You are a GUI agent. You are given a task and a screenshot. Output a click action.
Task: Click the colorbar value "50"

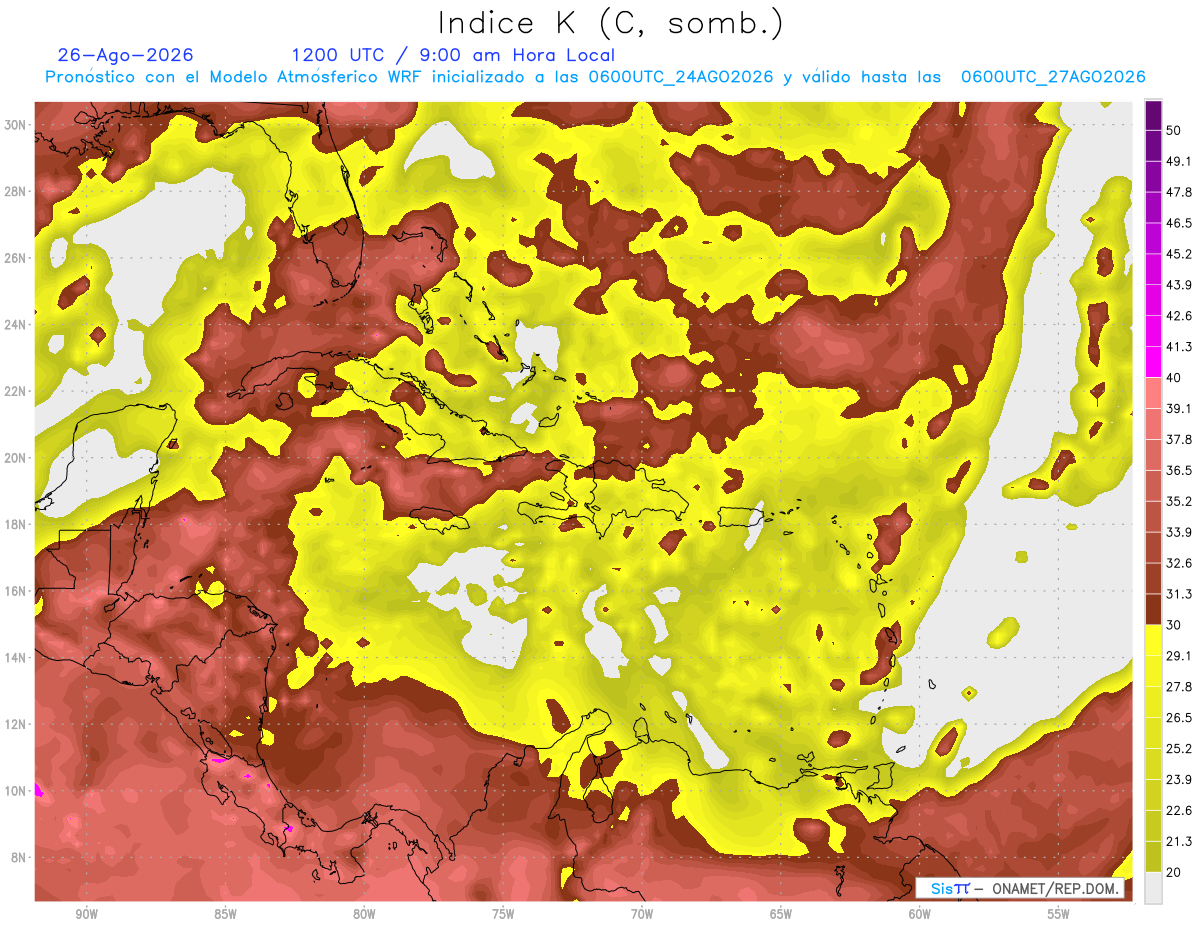click(1174, 130)
